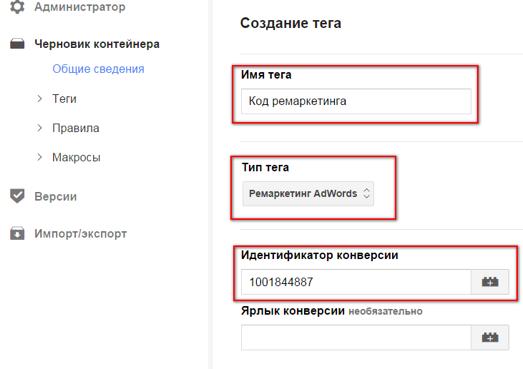The image size is (523, 369).
Task: Open the Ремаркетинг AdWords tag type dropdown
Action: point(308,194)
